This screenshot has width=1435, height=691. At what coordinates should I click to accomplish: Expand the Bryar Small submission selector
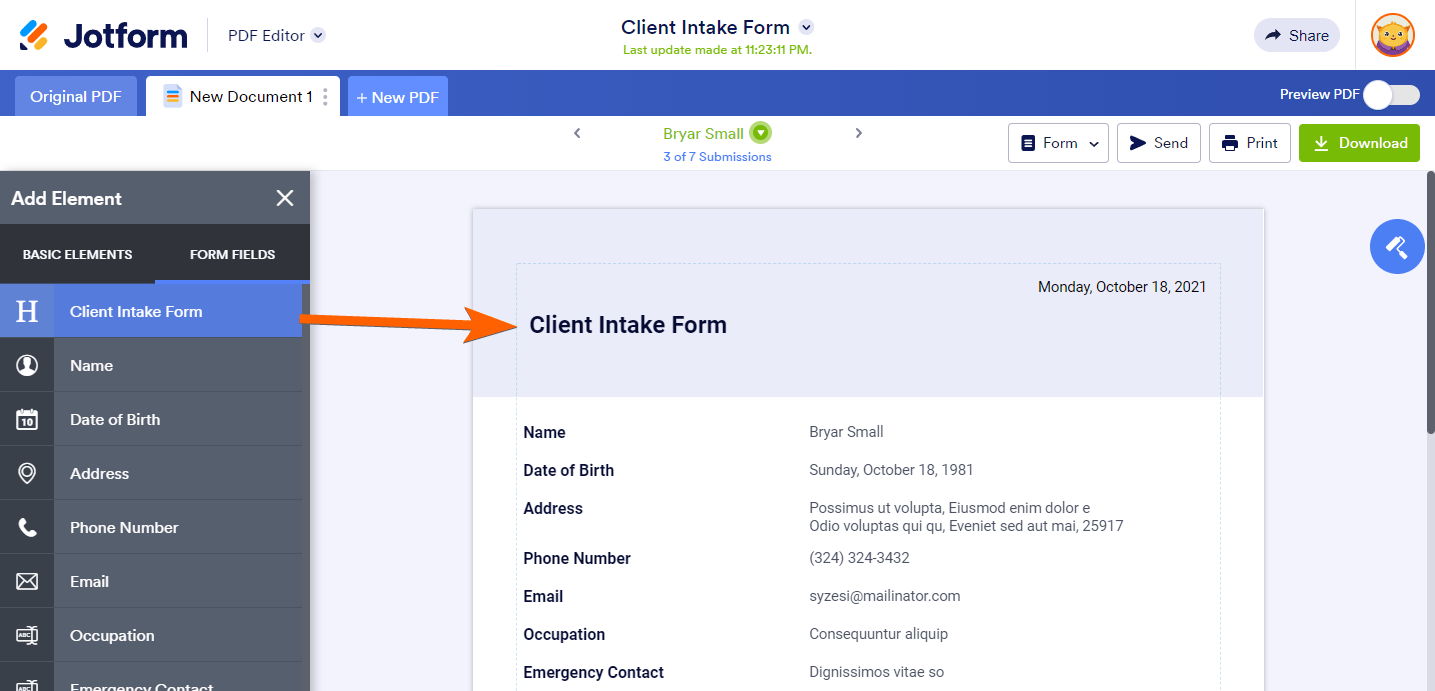[x=761, y=133]
